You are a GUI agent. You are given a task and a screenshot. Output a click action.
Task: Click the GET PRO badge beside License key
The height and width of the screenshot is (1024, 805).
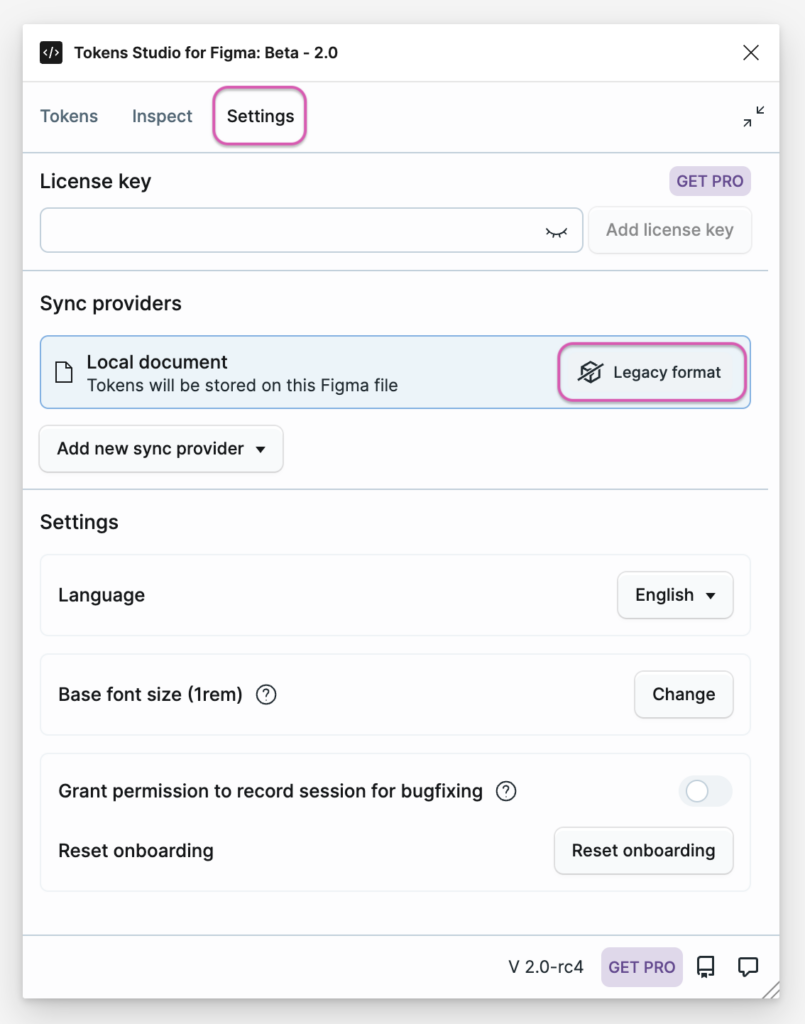coord(710,181)
